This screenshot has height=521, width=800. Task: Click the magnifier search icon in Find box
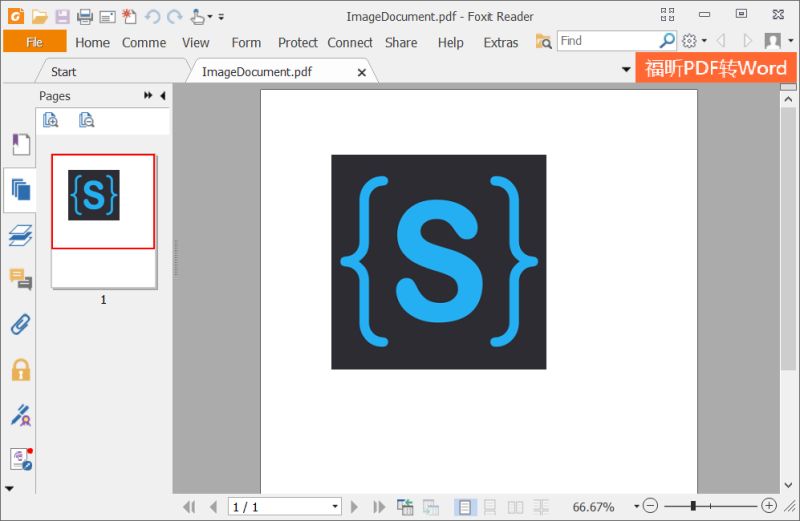point(667,41)
